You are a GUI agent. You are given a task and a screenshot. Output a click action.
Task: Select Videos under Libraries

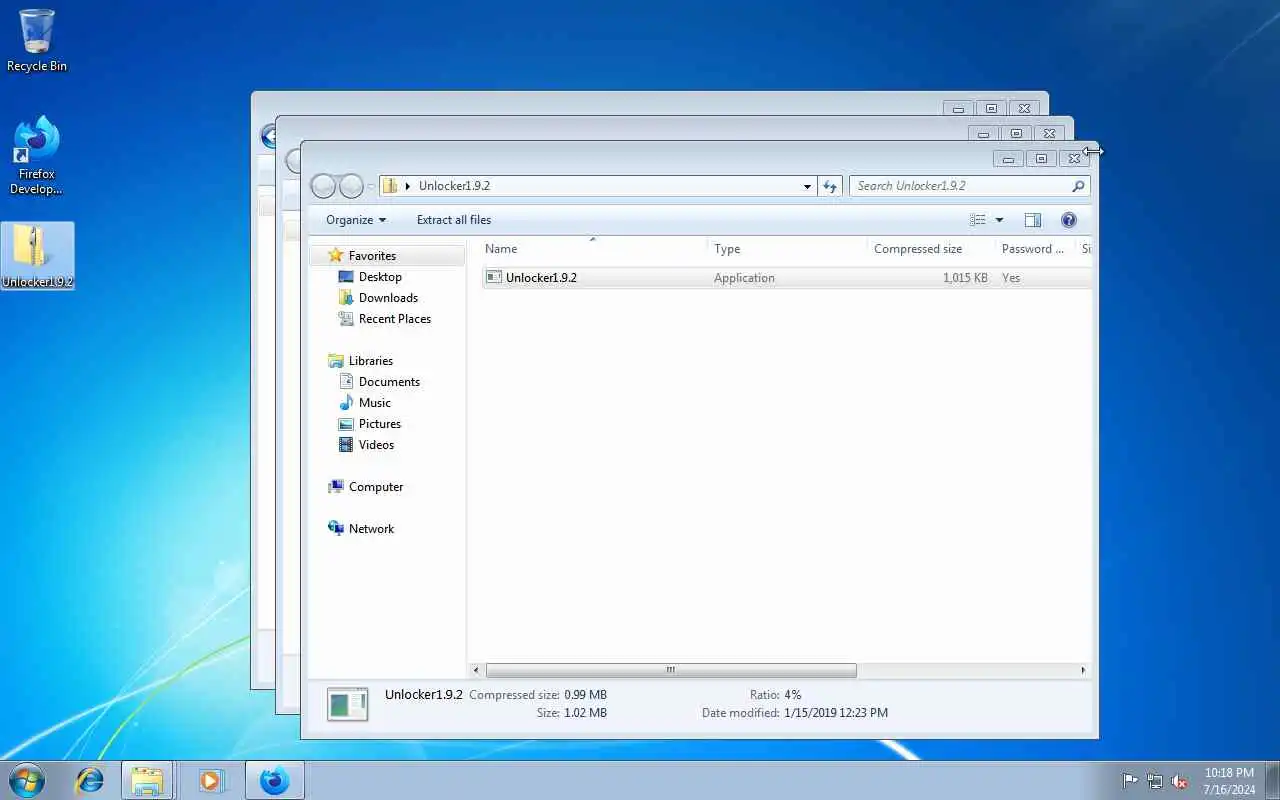tap(377, 445)
